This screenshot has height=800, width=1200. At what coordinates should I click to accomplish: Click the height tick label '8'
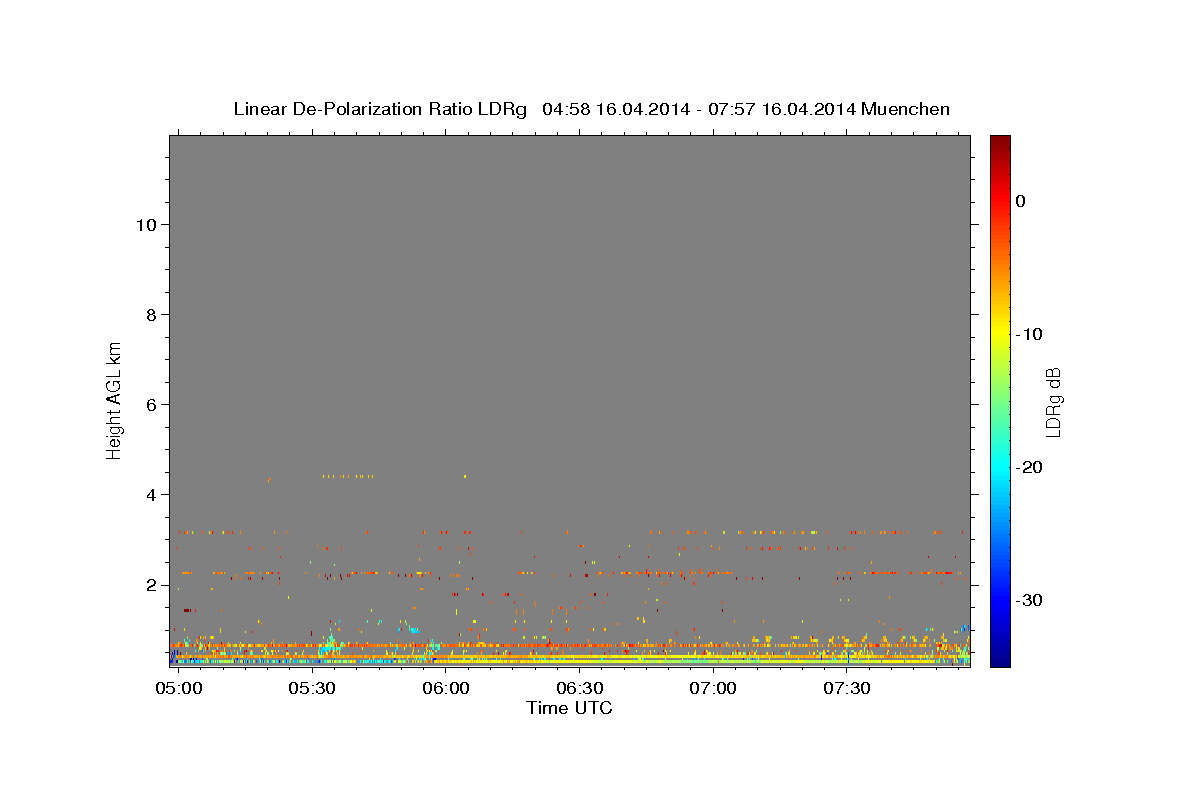(150, 315)
